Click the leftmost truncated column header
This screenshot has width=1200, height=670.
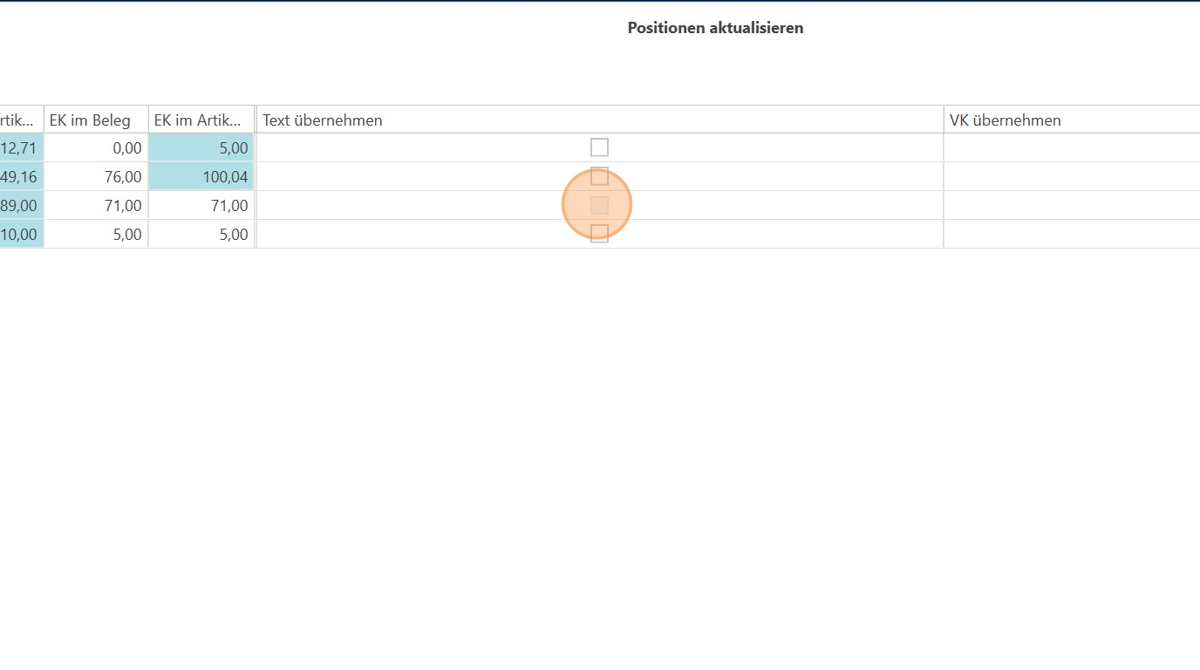pos(20,120)
